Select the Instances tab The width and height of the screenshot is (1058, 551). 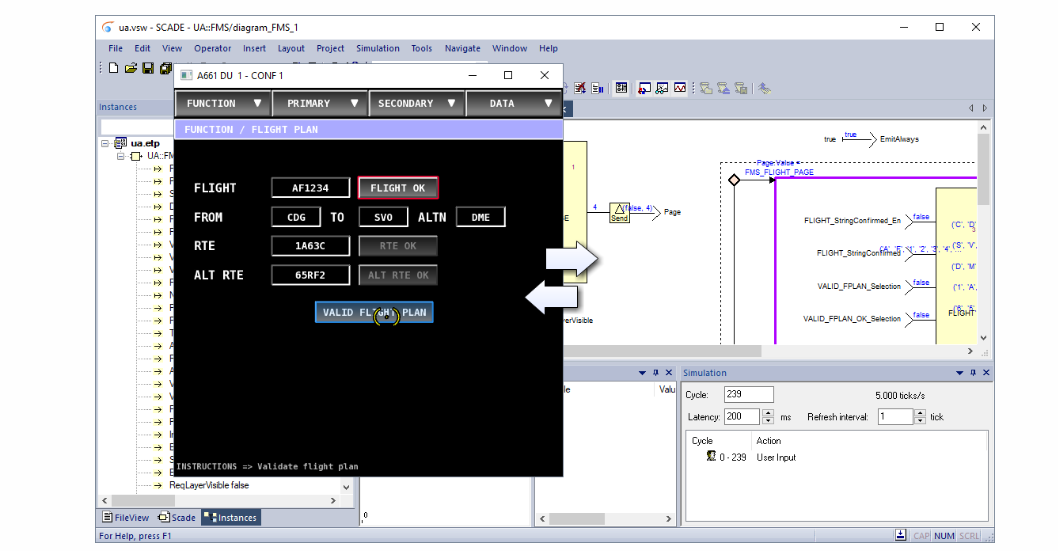coord(231,517)
